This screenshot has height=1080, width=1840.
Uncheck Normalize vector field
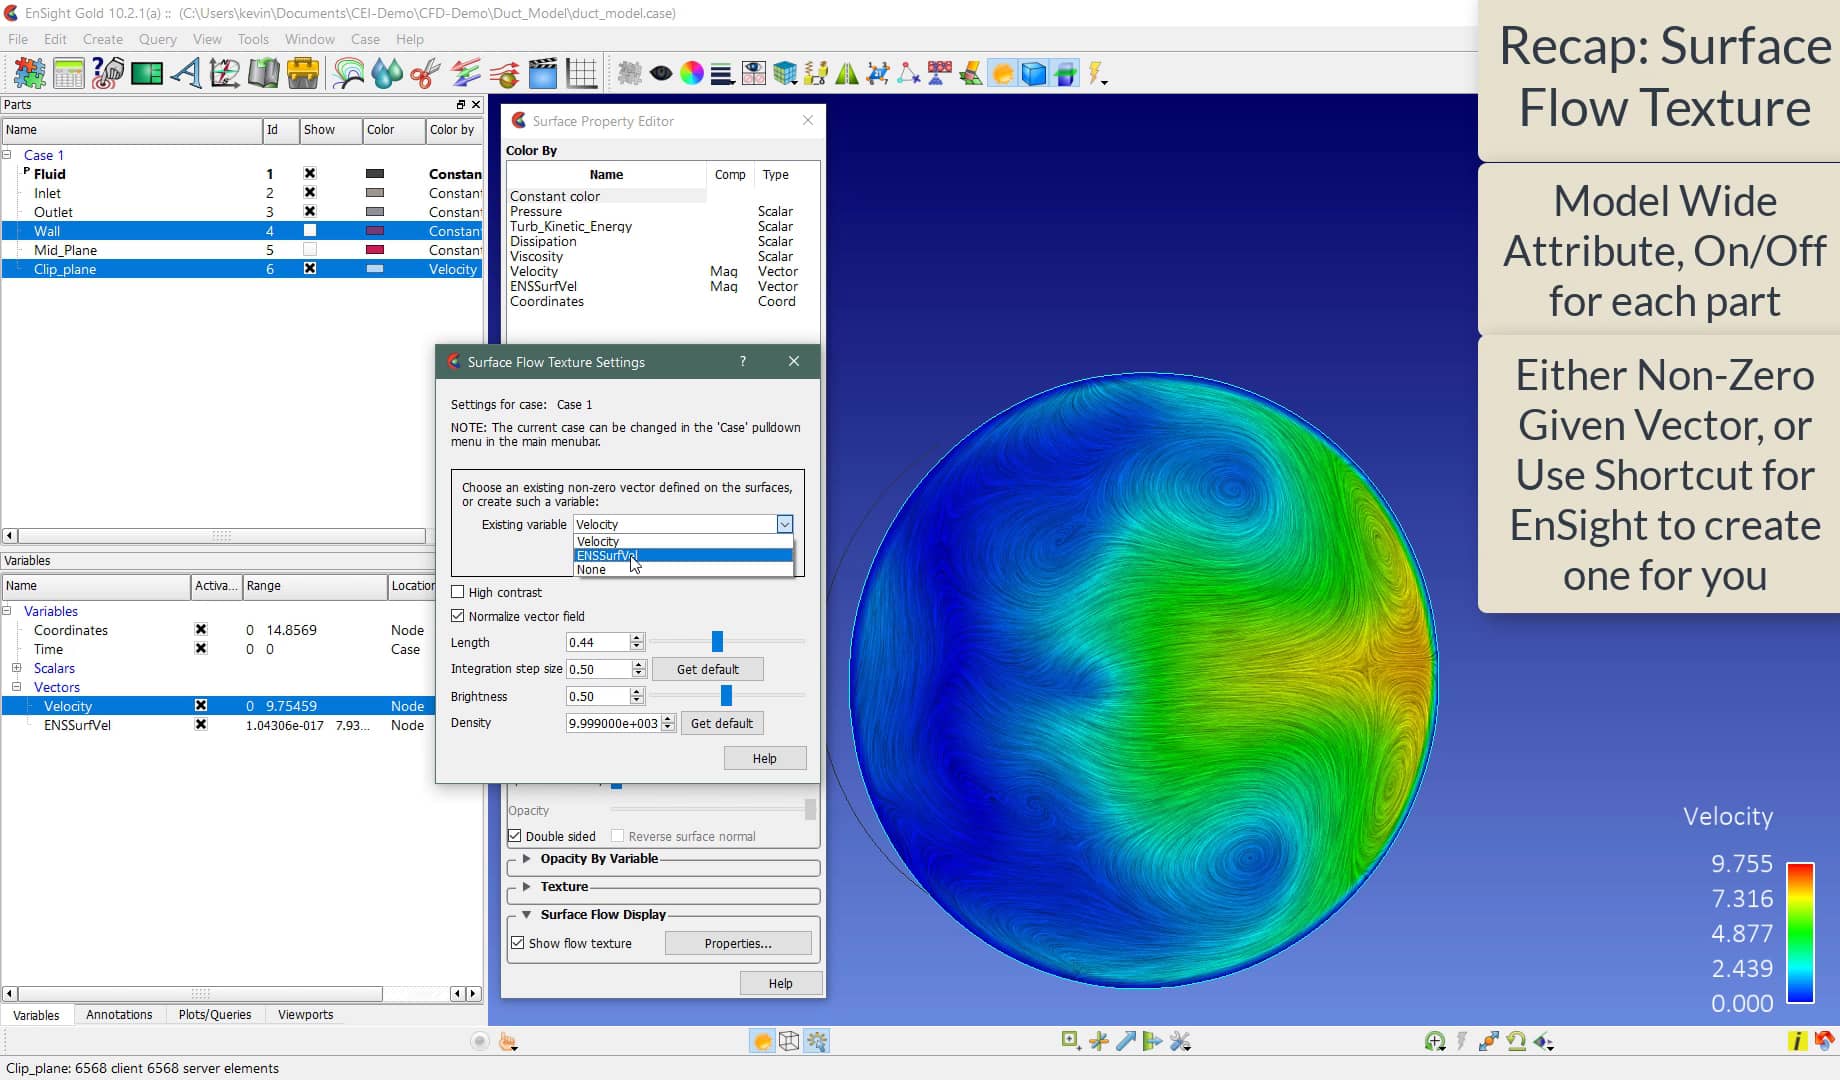pyautogui.click(x=457, y=616)
